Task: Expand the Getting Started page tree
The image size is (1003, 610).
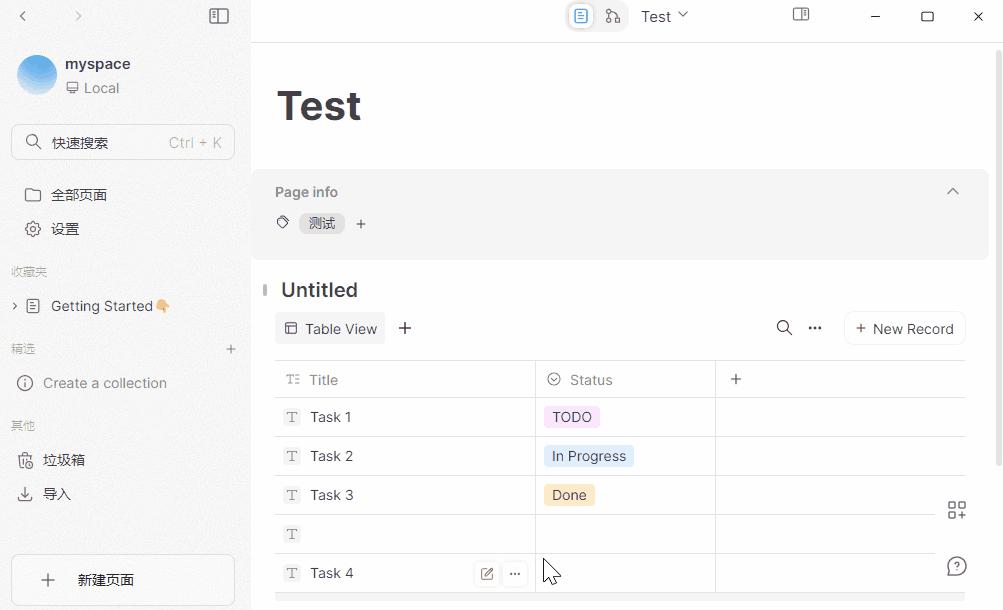Action: pos(15,306)
